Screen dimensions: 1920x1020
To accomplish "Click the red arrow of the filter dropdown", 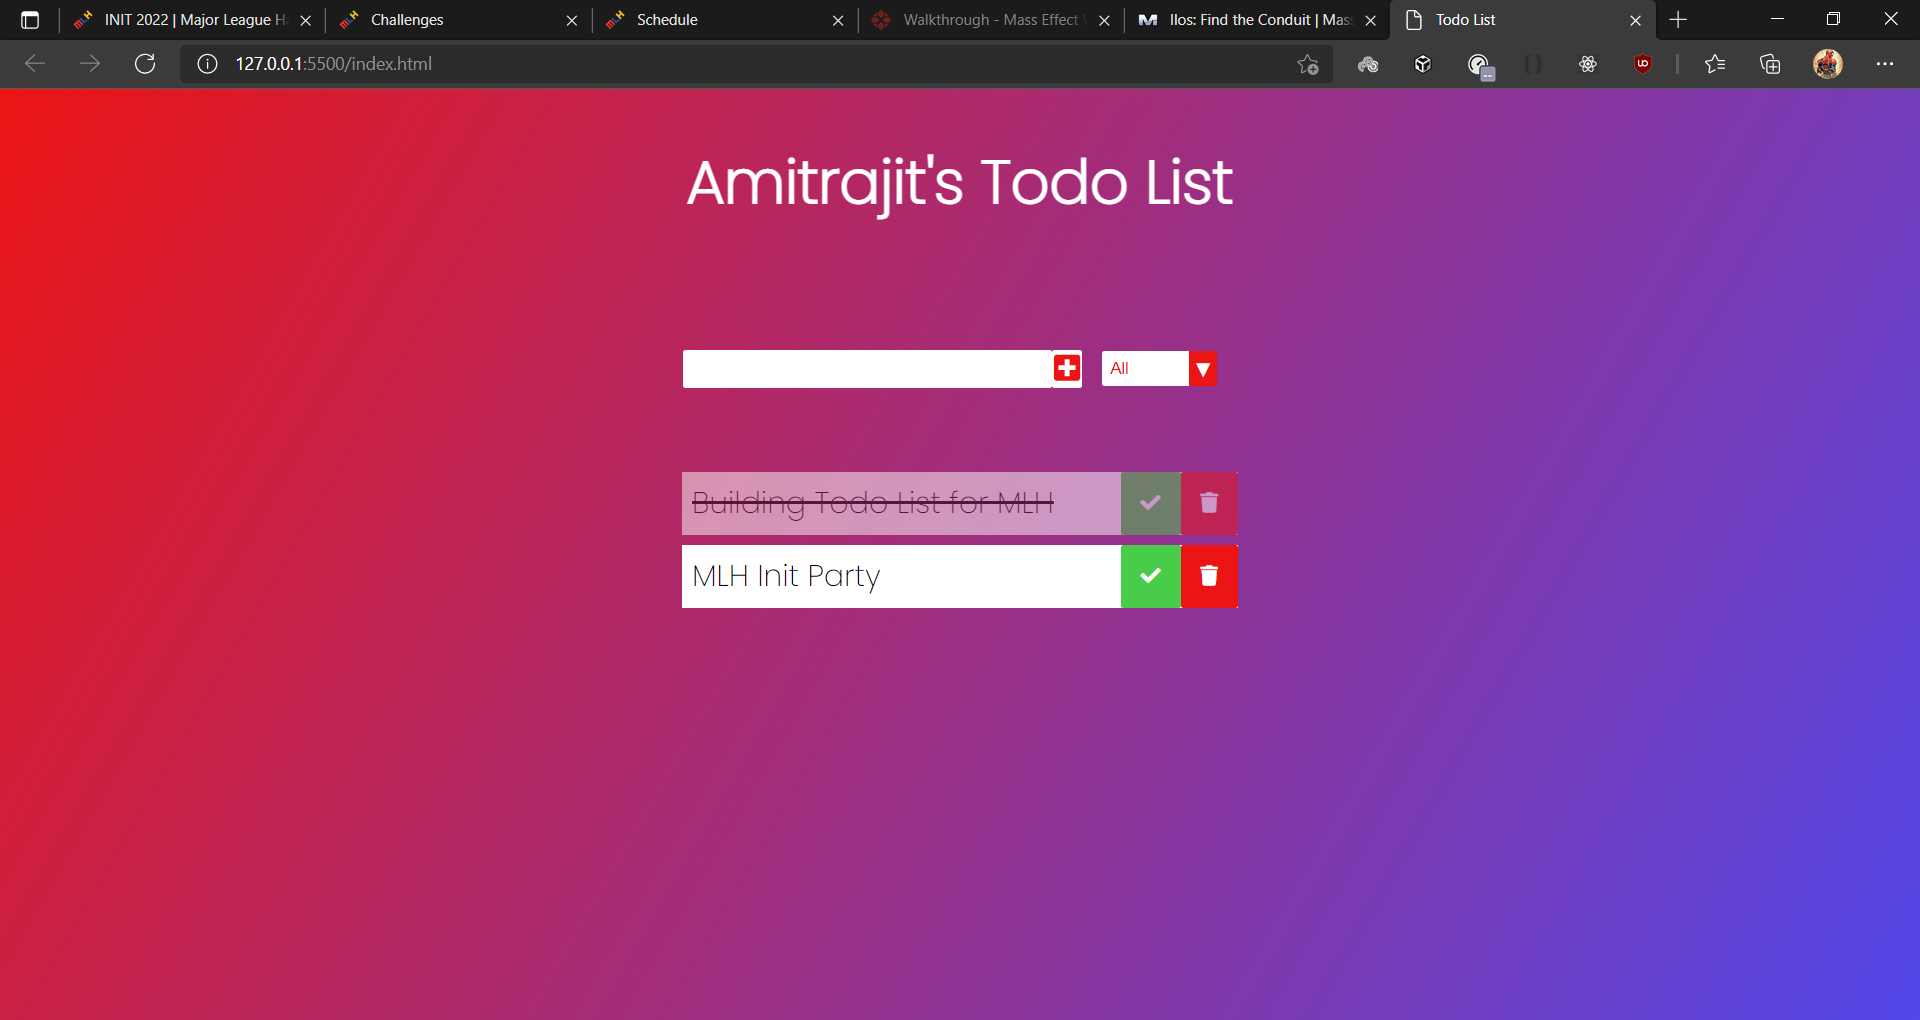I will (1203, 368).
